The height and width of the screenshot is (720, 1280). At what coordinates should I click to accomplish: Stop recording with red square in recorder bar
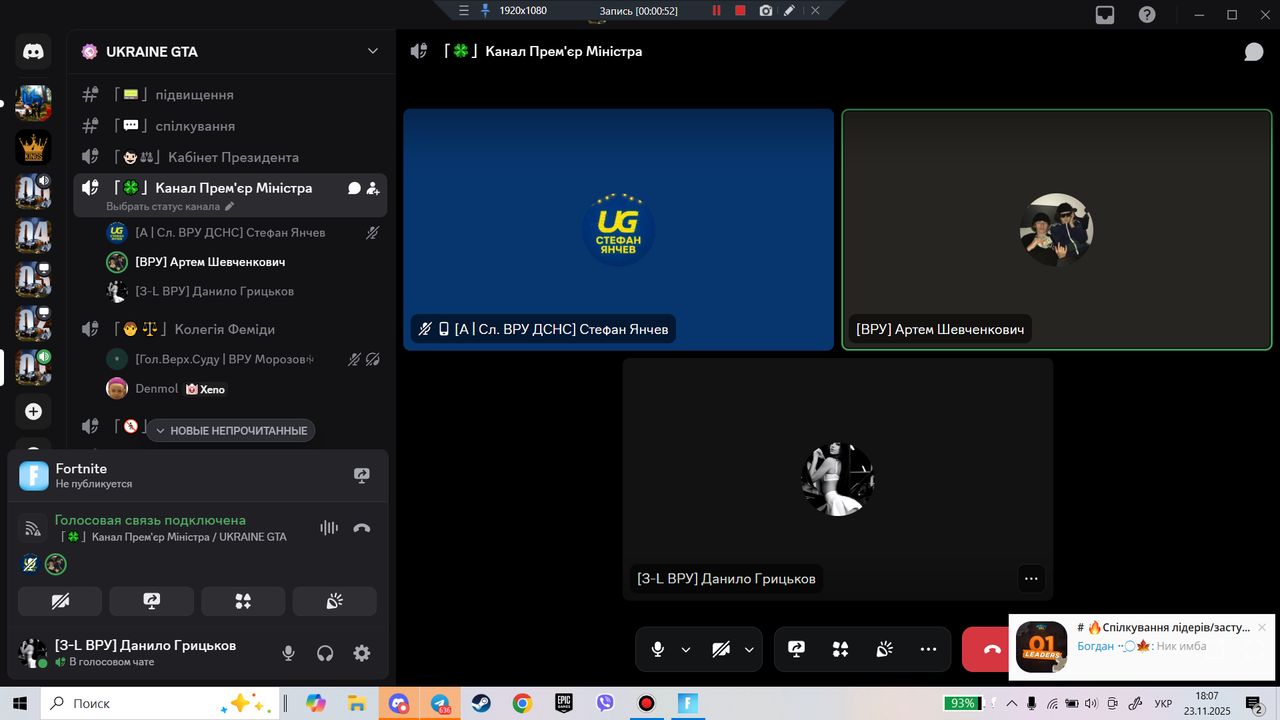click(740, 10)
